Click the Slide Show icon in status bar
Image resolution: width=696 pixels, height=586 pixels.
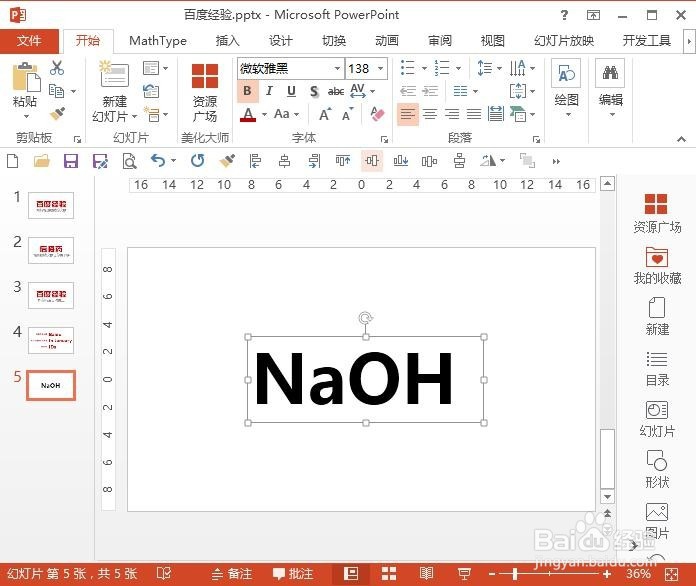click(464, 574)
